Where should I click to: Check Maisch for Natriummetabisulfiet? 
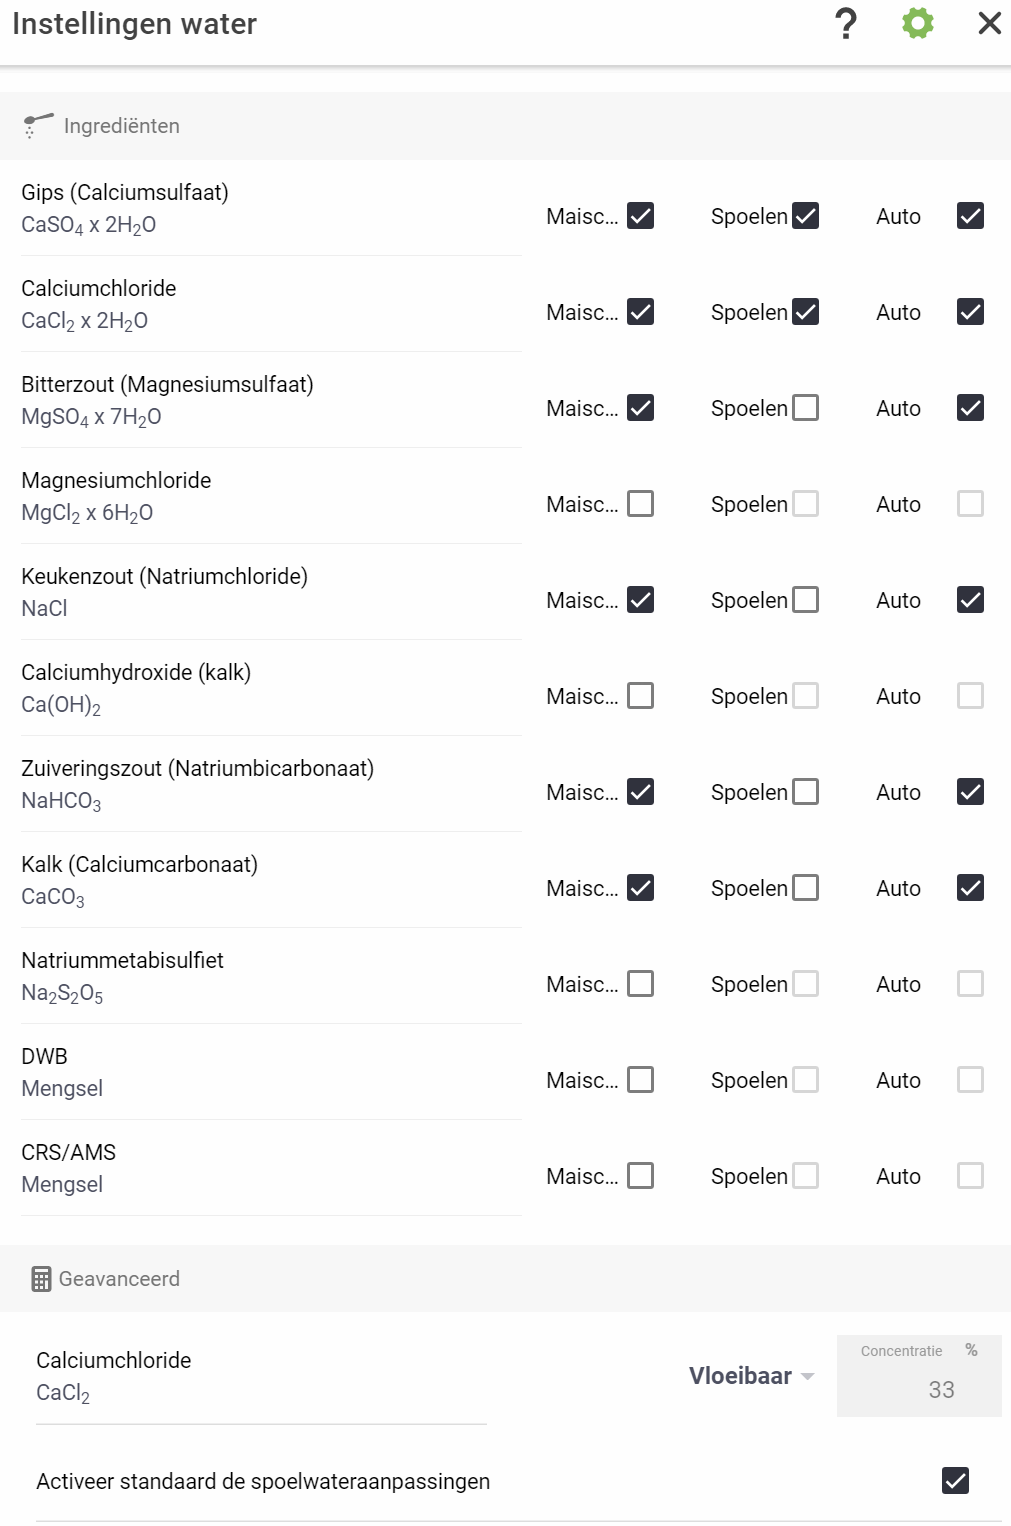[641, 984]
